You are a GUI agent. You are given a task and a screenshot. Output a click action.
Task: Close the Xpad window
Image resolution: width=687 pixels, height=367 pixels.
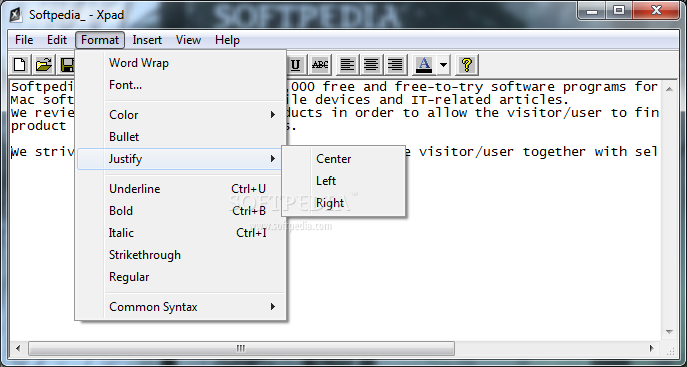pos(656,11)
